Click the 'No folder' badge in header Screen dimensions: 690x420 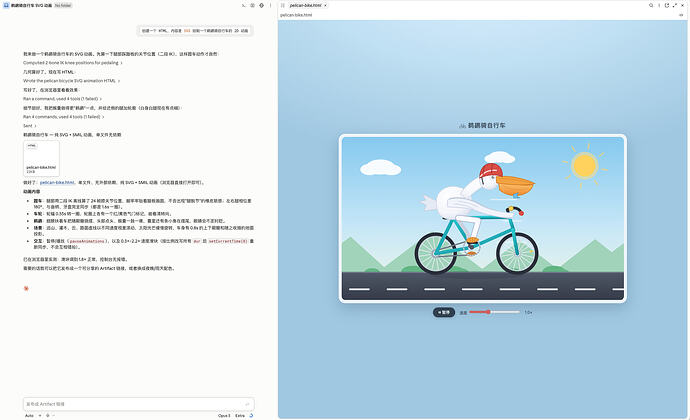pos(63,5)
